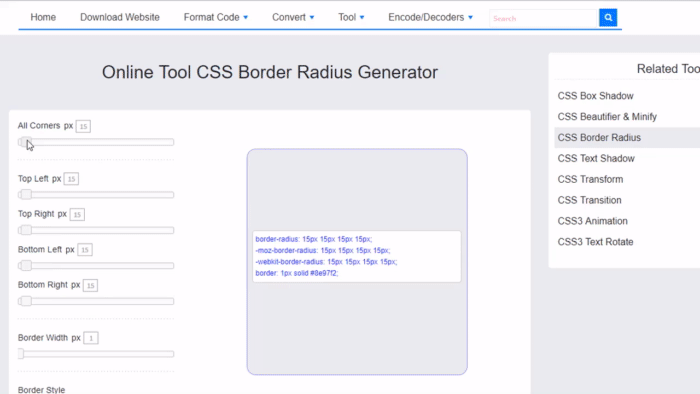The width and height of the screenshot is (700, 394).
Task: Open CSS Box Shadow related tool
Action: point(595,96)
